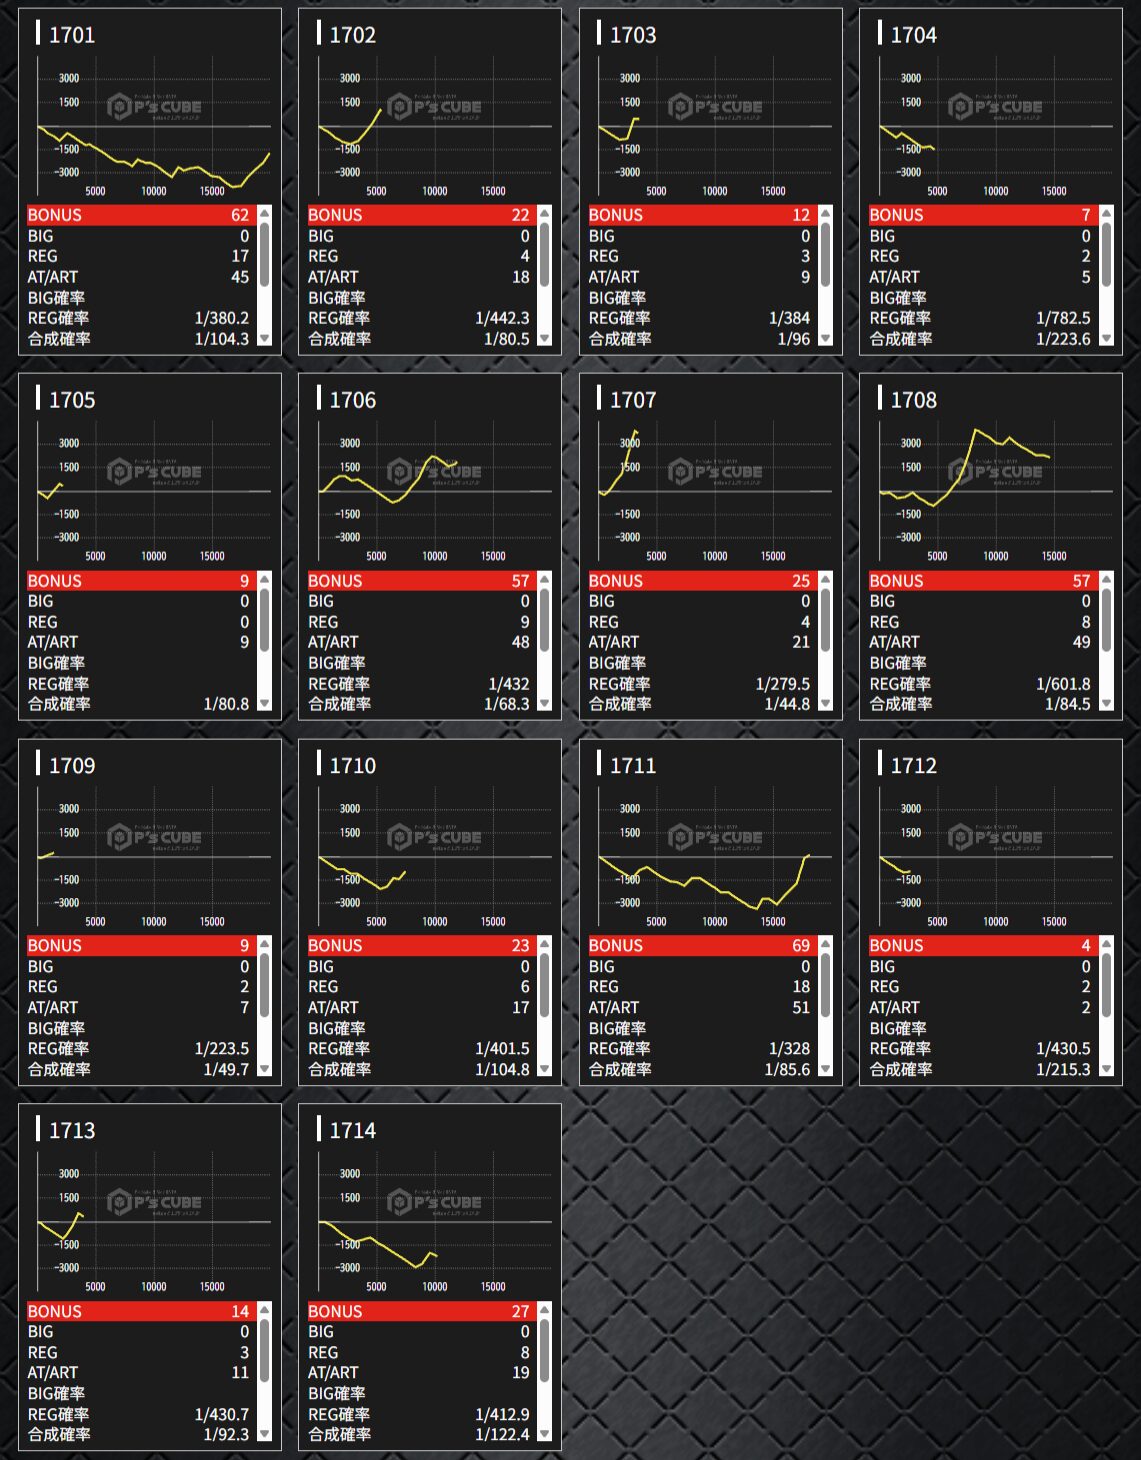Image resolution: width=1141 pixels, height=1460 pixels.
Task: Select machine number 1712 heading
Action: coord(913,765)
